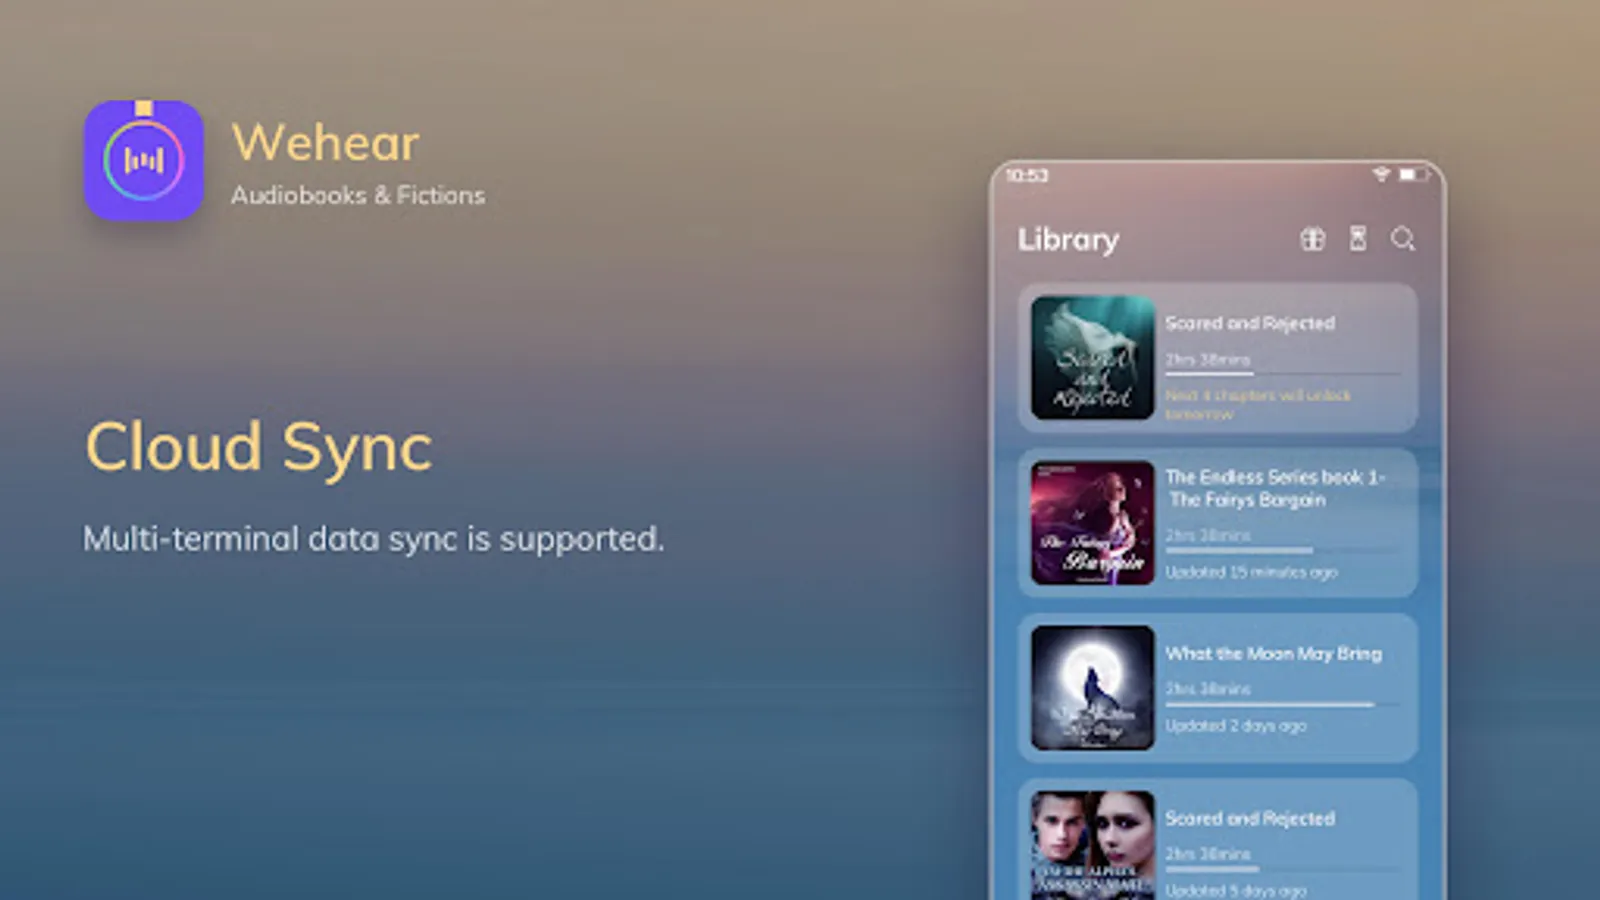Click progress bar of The Fairys Bargain
Image resolution: width=1600 pixels, height=900 pixels.
(1283, 550)
